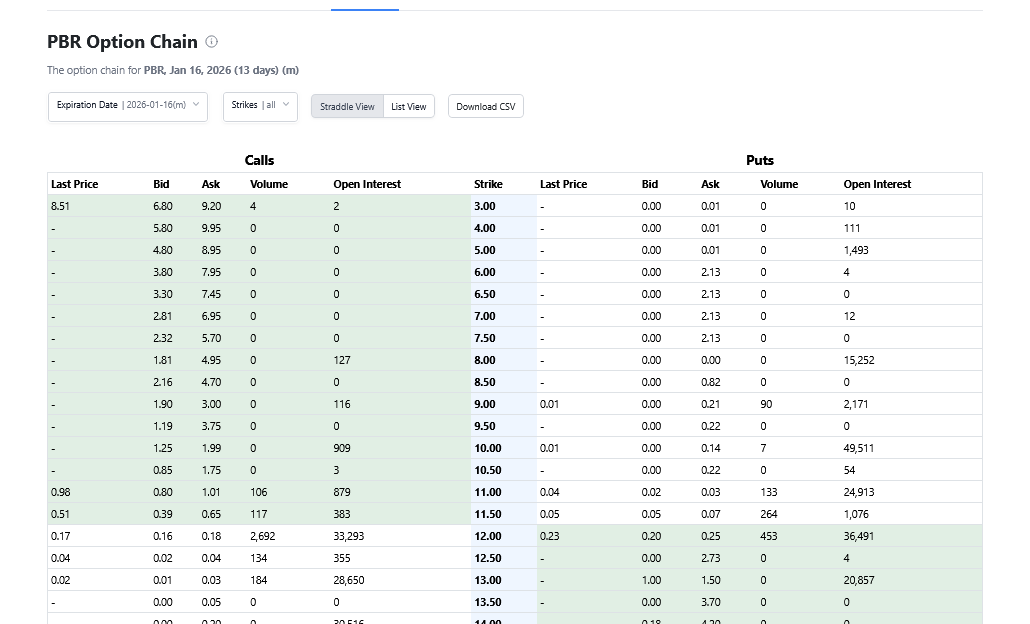Select the 3.00 strike cell

tap(484, 206)
